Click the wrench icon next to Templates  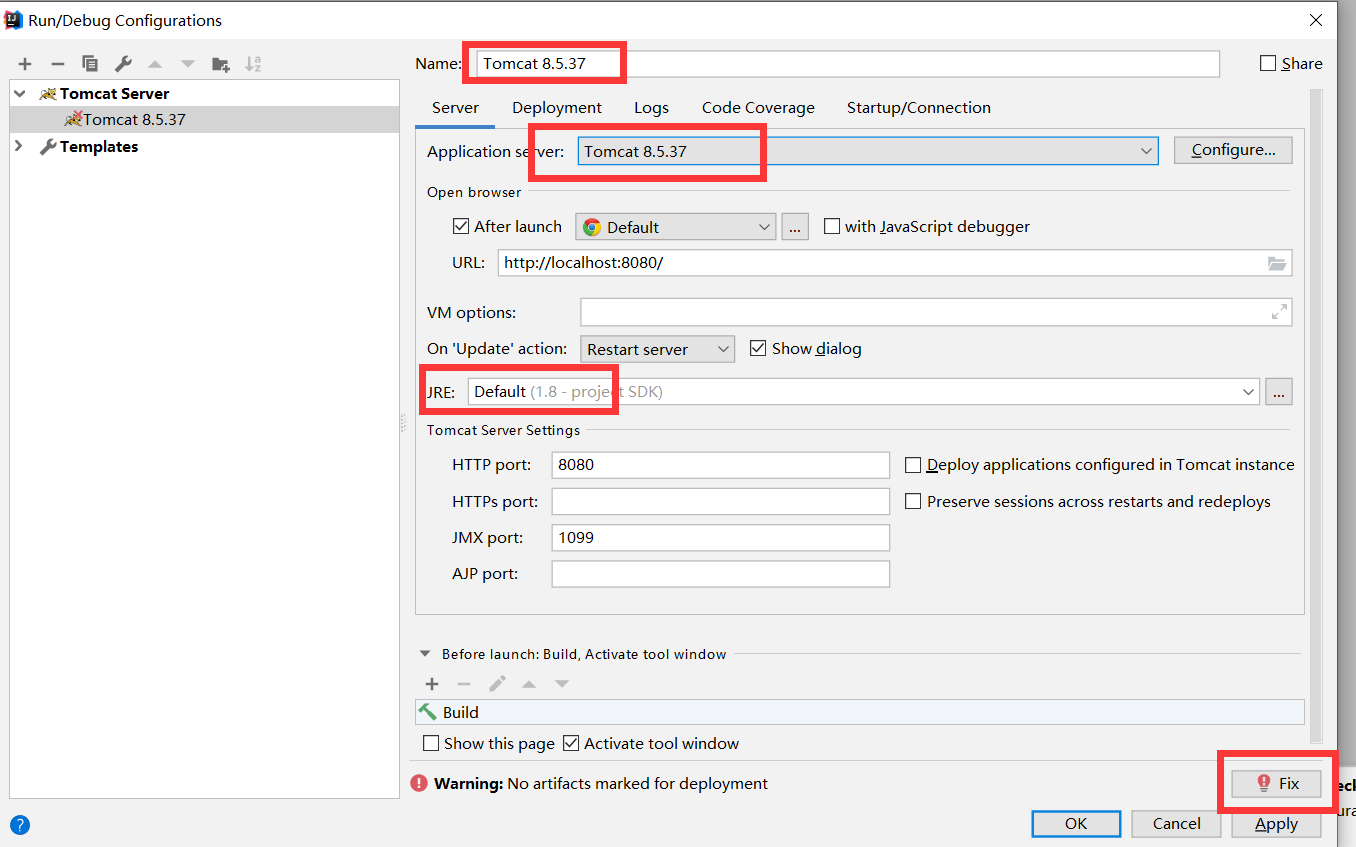tap(47, 146)
